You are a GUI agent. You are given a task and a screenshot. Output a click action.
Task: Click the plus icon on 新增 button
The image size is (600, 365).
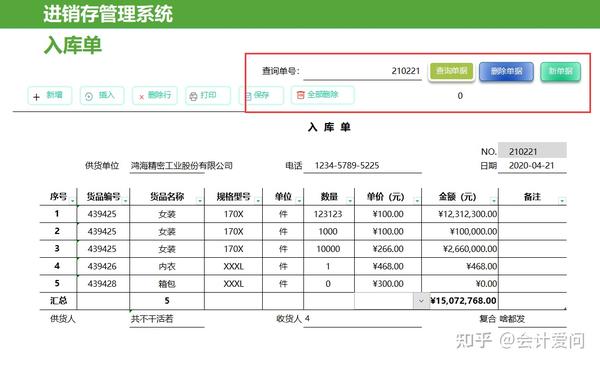tap(36, 97)
